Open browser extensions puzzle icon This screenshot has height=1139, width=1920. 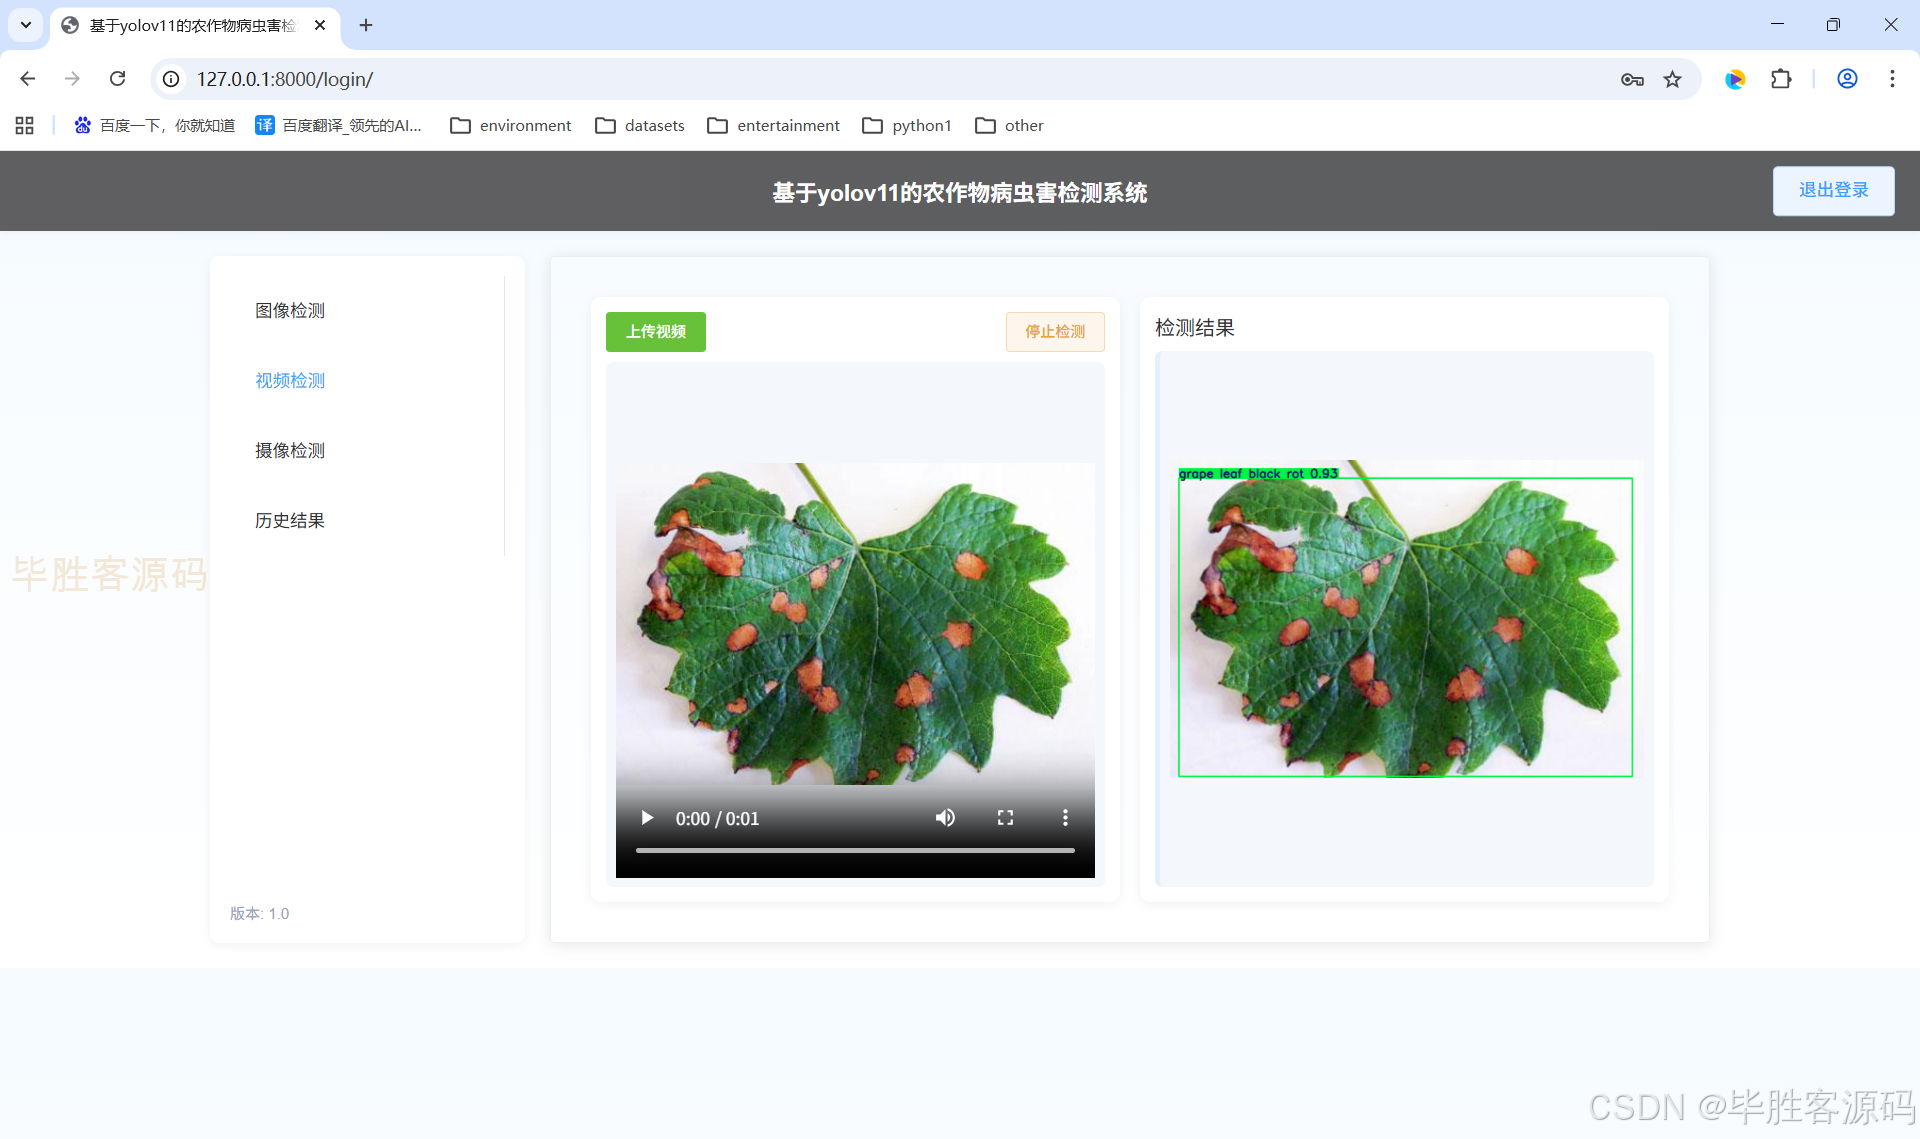point(1781,79)
